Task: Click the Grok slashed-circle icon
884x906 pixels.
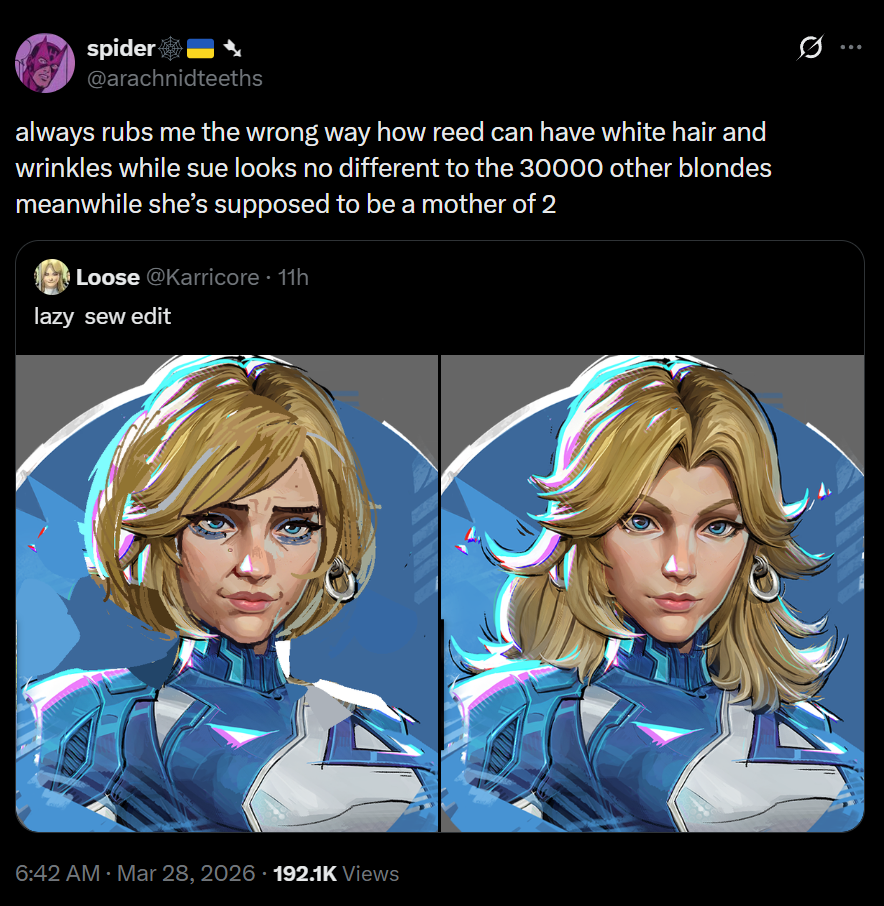Action: tap(810, 48)
